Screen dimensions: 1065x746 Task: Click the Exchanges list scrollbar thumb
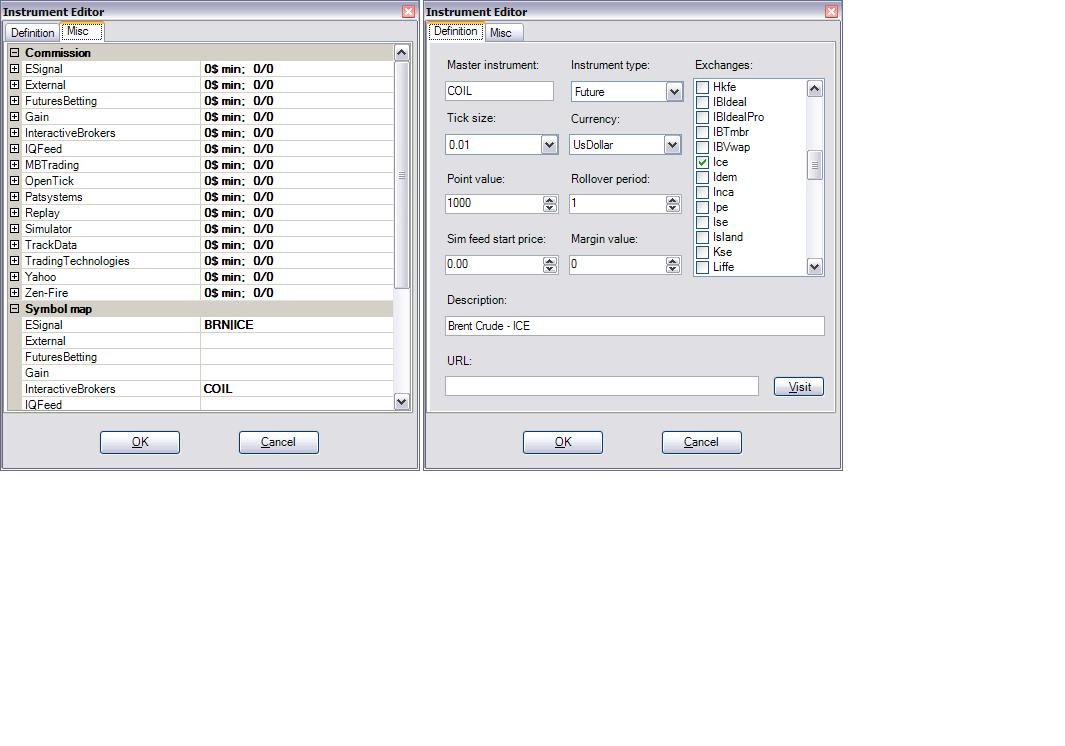click(x=815, y=165)
